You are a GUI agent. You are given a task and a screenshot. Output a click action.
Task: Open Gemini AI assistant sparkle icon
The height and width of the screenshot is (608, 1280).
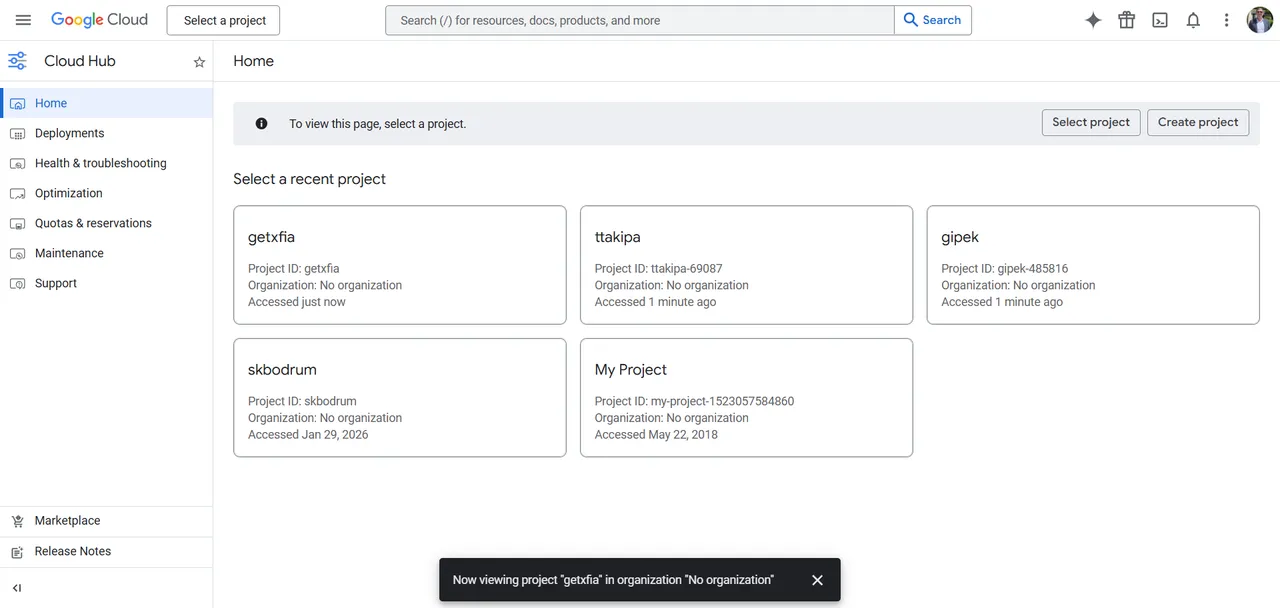pos(1093,20)
